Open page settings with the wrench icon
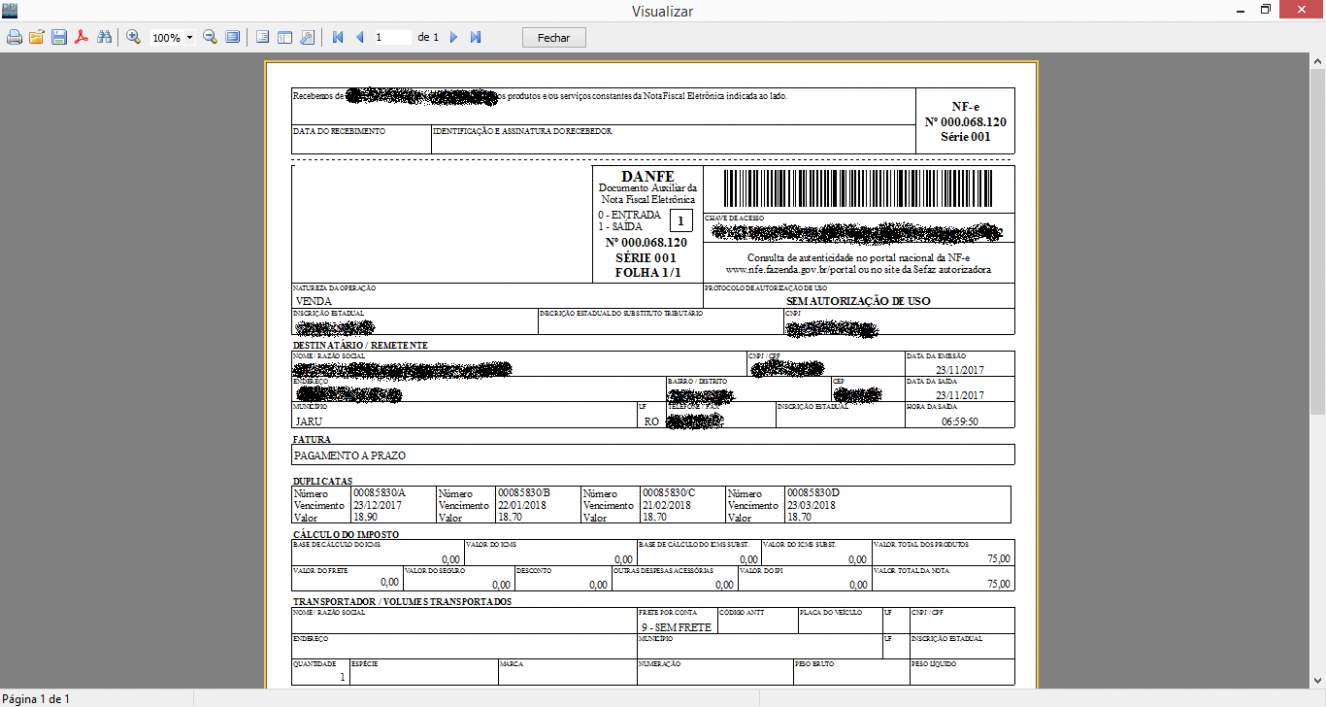The width and height of the screenshot is (1326, 707). (x=307, y=37)
